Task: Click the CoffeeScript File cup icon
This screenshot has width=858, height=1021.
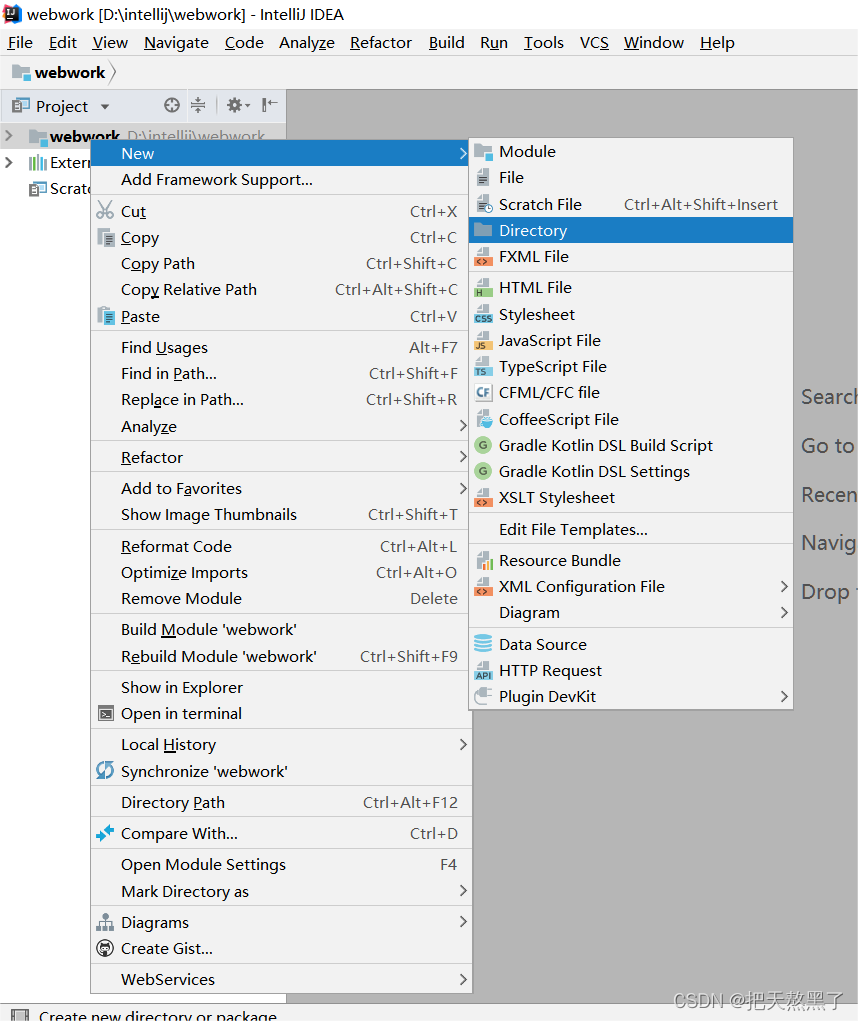Action: [483, 419]
